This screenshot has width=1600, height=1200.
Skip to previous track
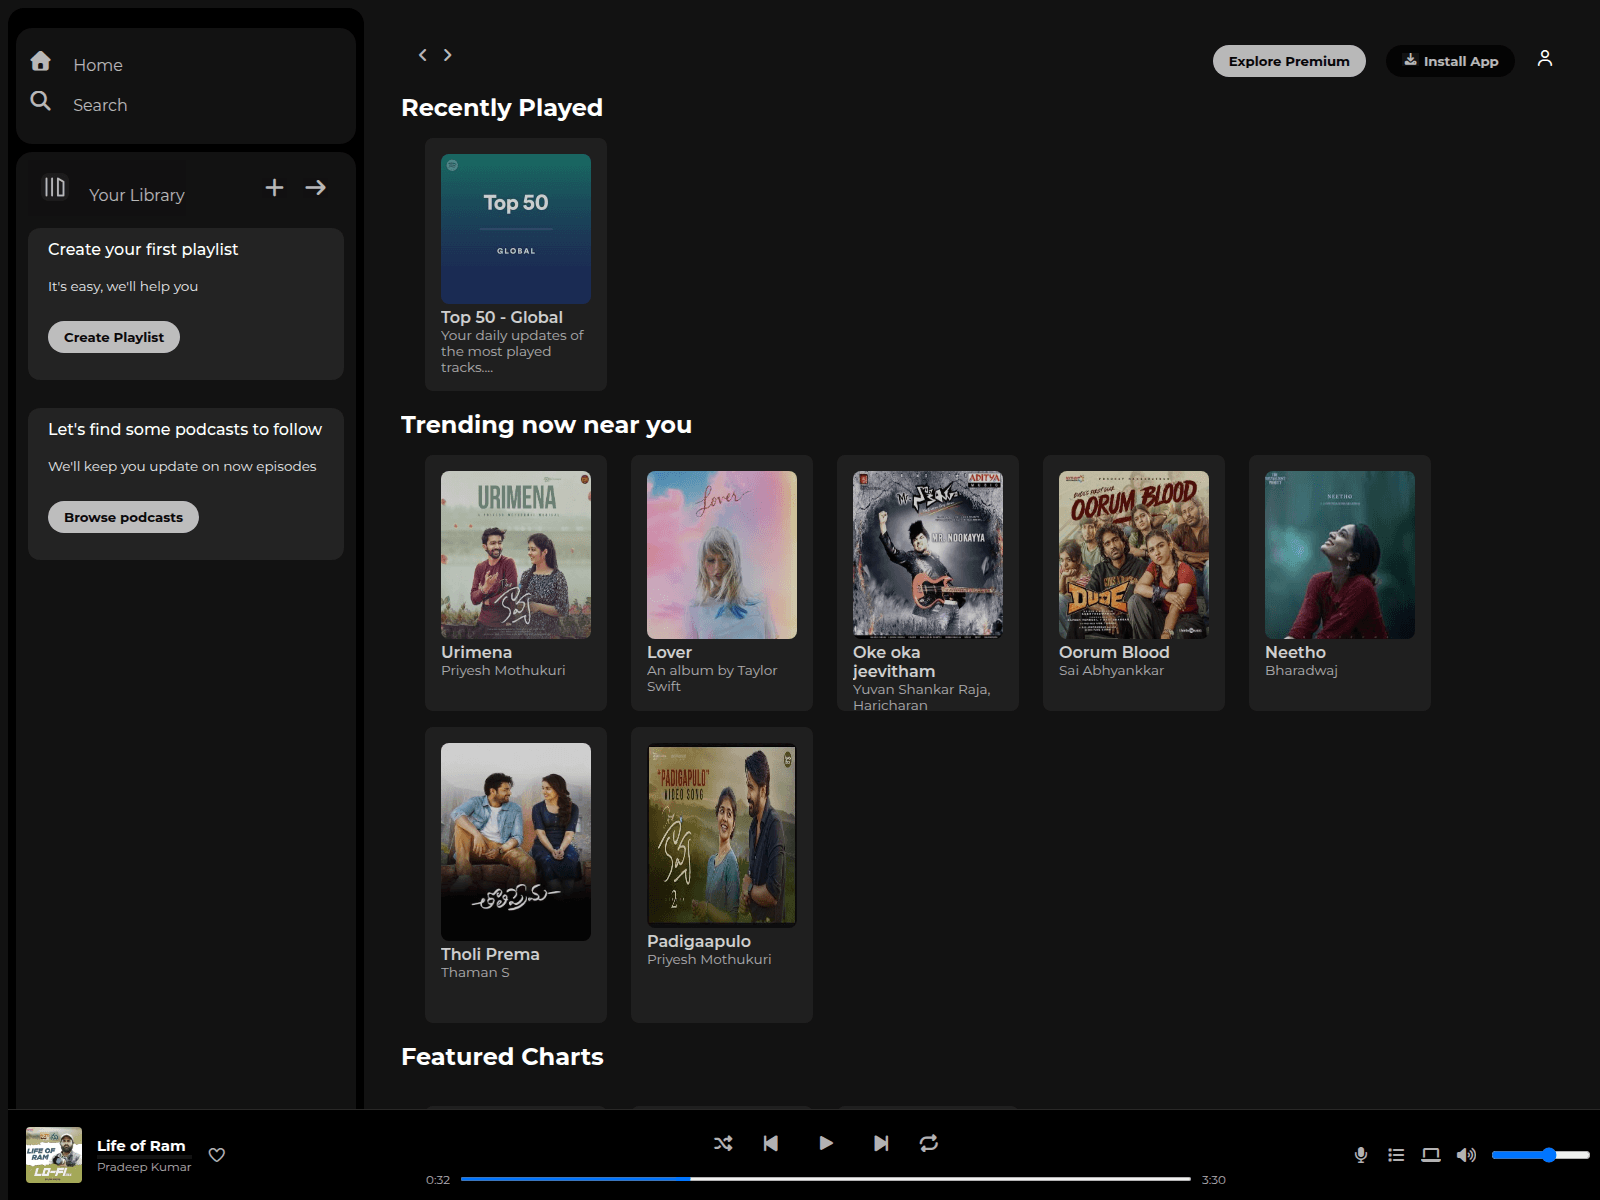pyautogui.click(x=771, y=1143)
